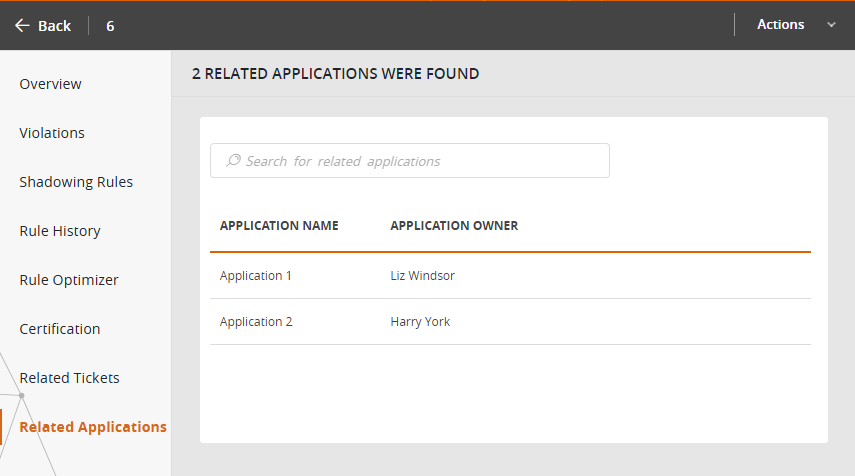Image resolution: width=855 pixels, height=476 pixels.
Task: Click owner Harry York
Action: pyautogui.click(x=420, y=322)
